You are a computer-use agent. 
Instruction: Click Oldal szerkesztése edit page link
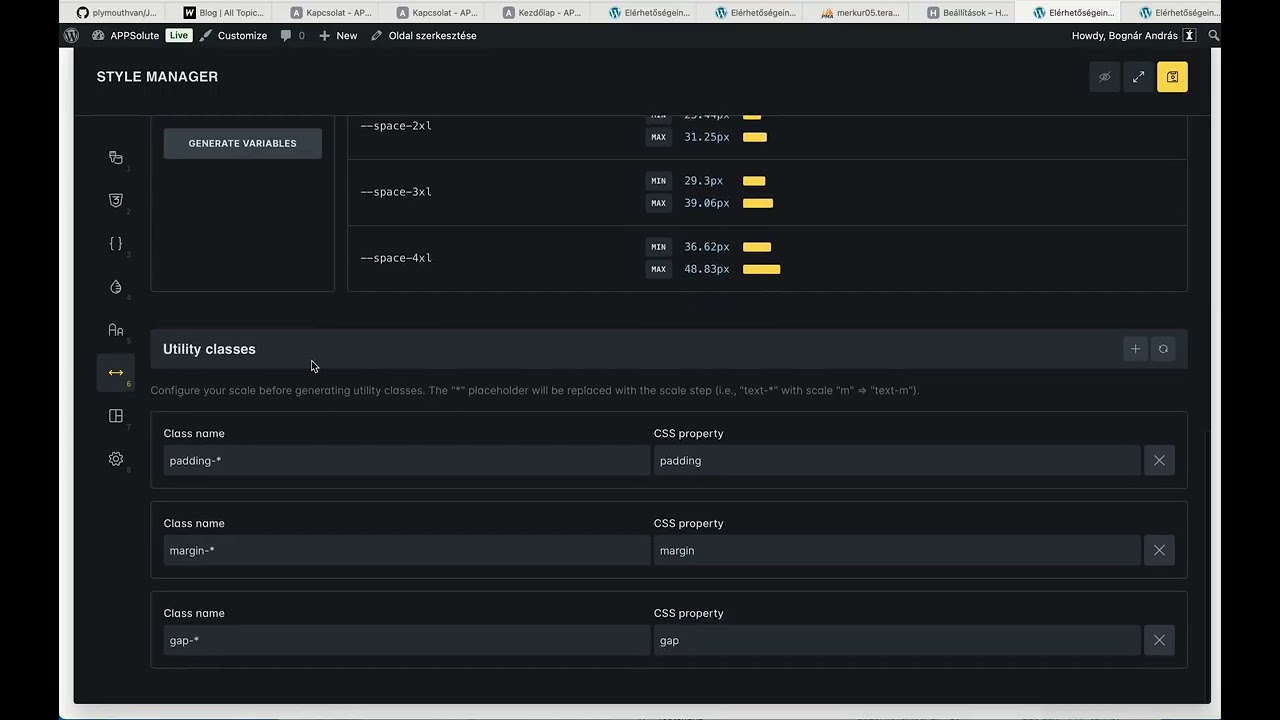(424, 35)
